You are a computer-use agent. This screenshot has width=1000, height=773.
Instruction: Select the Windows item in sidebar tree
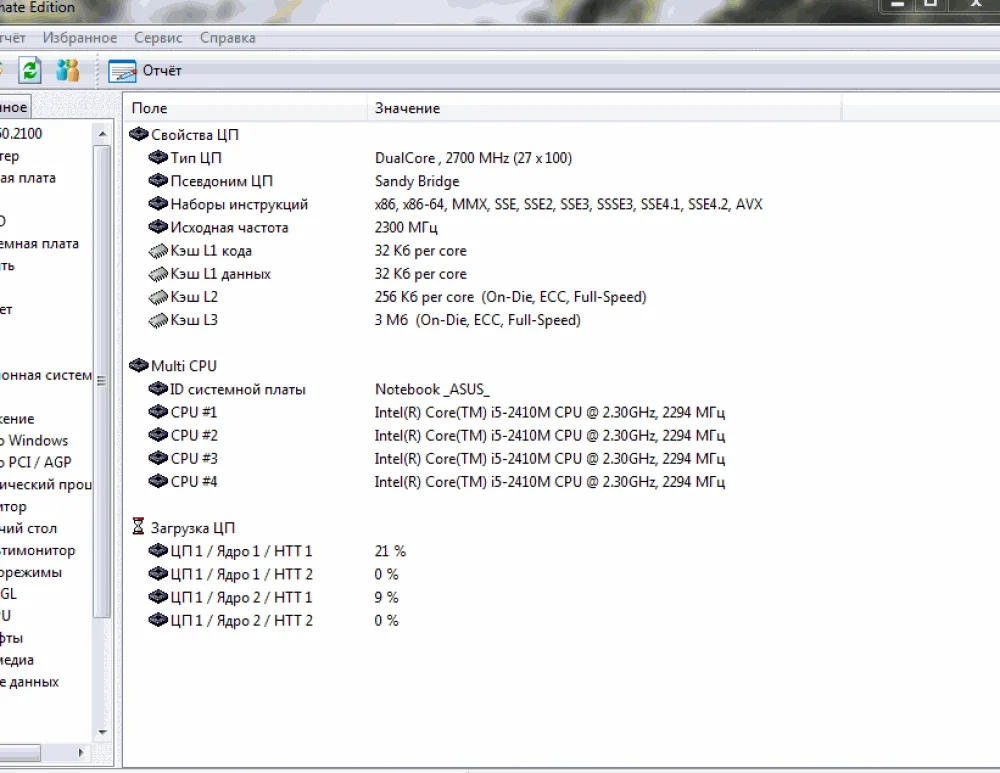[34, 440]
